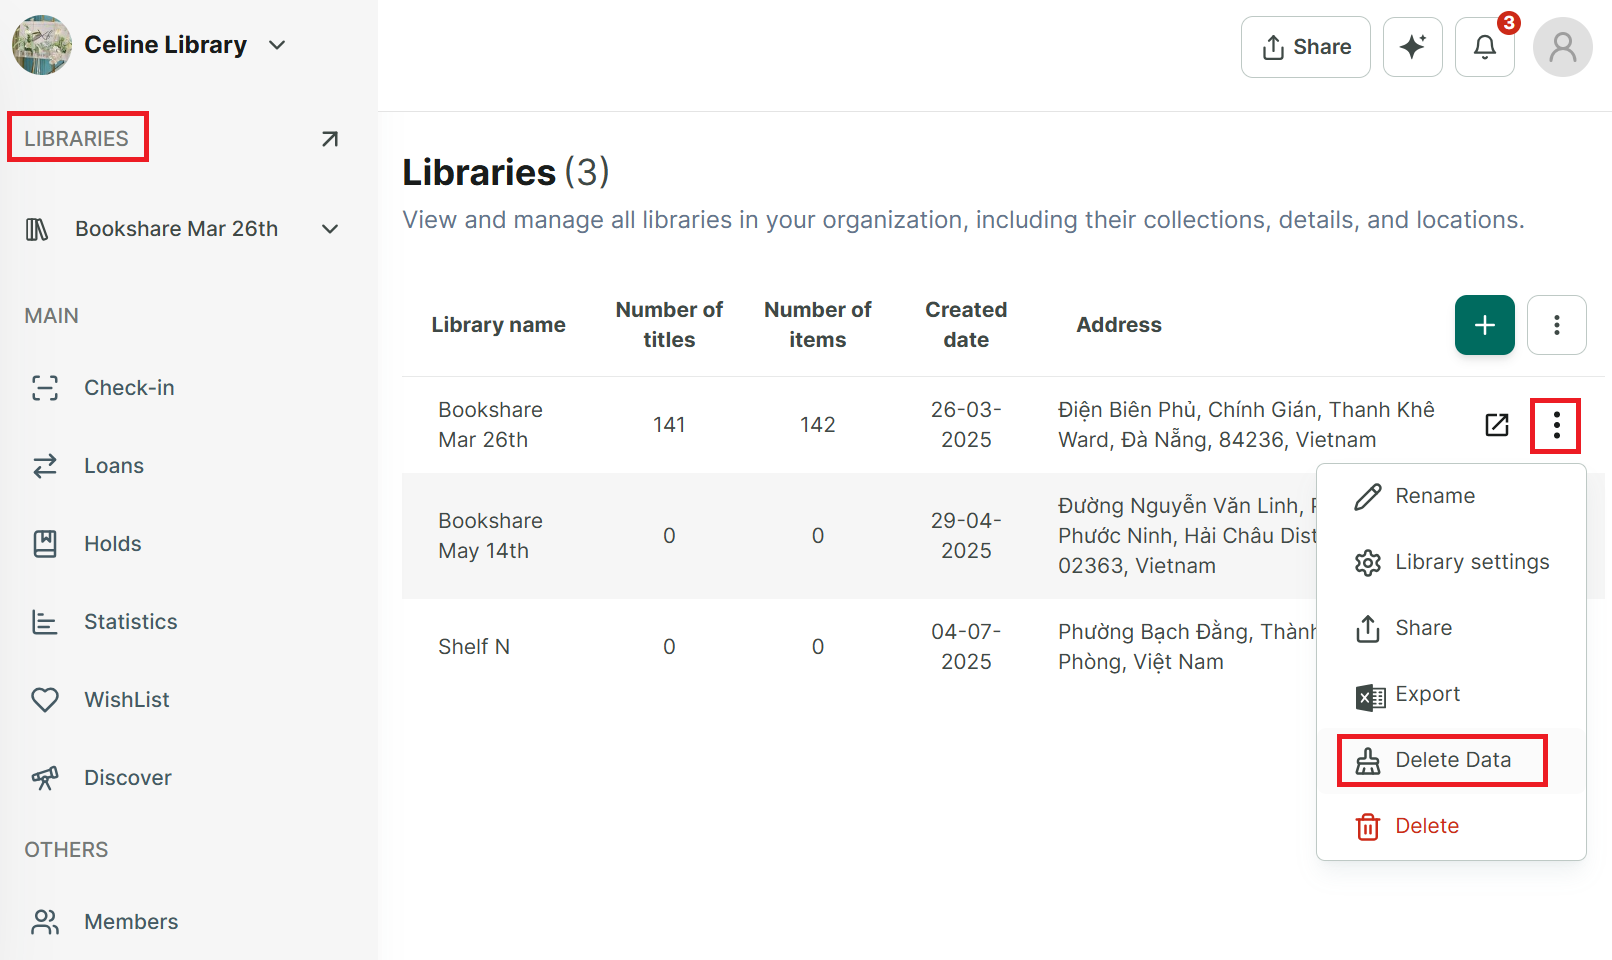View Statistics from sidebar
This screenshot has width=1612, height=960.
[130, 622]
